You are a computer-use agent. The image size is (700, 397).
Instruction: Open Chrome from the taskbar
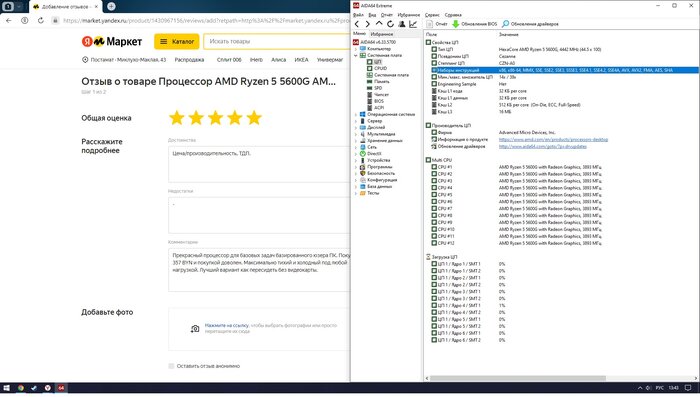point(21,388)
